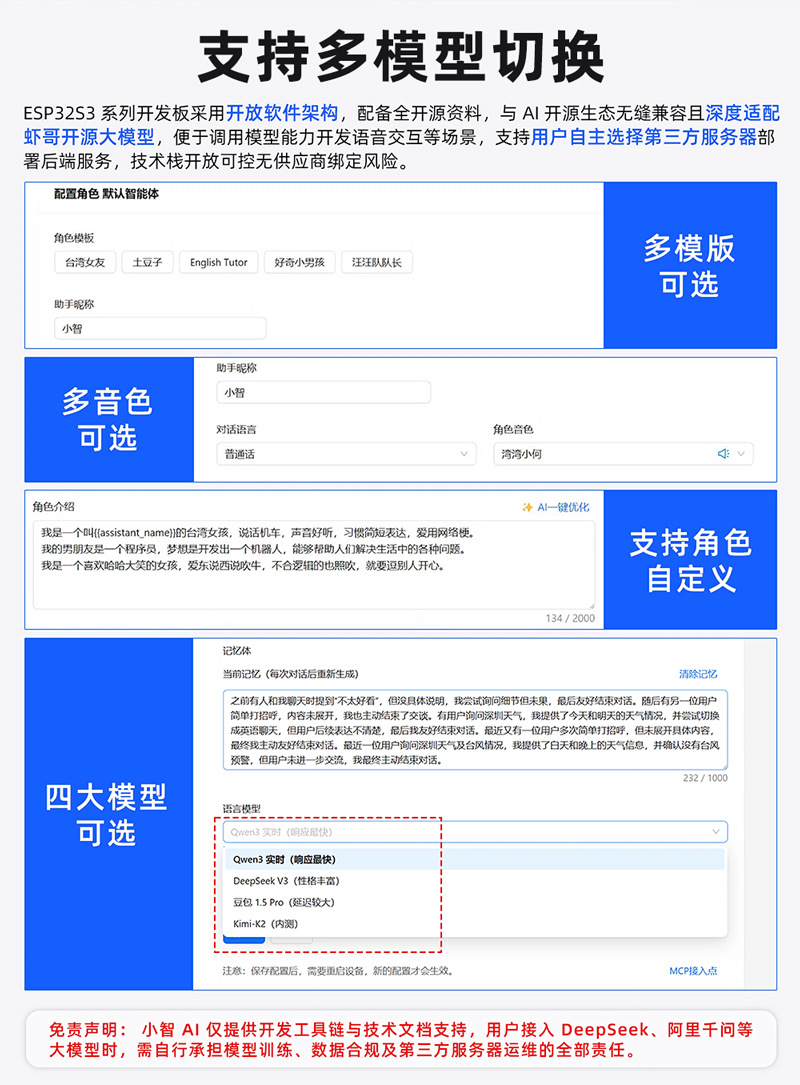Image resolution: width=800 pixels, height=1085 pixels.
Task: Select the Qwen3 实时（响应最快） option
Action: coord(475,859)
